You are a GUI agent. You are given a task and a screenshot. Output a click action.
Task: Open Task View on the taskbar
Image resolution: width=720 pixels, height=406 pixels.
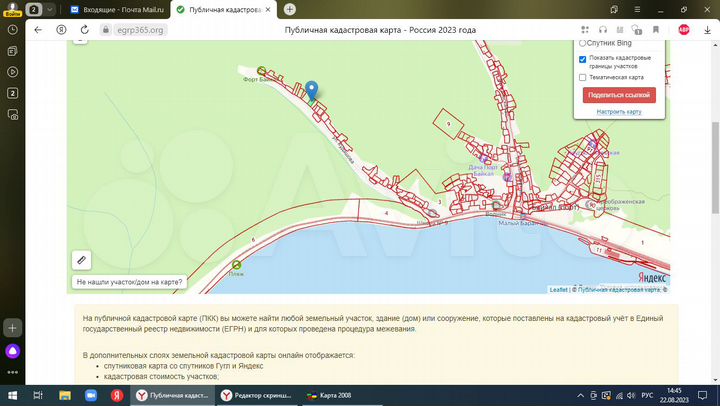tap(39, 395)
